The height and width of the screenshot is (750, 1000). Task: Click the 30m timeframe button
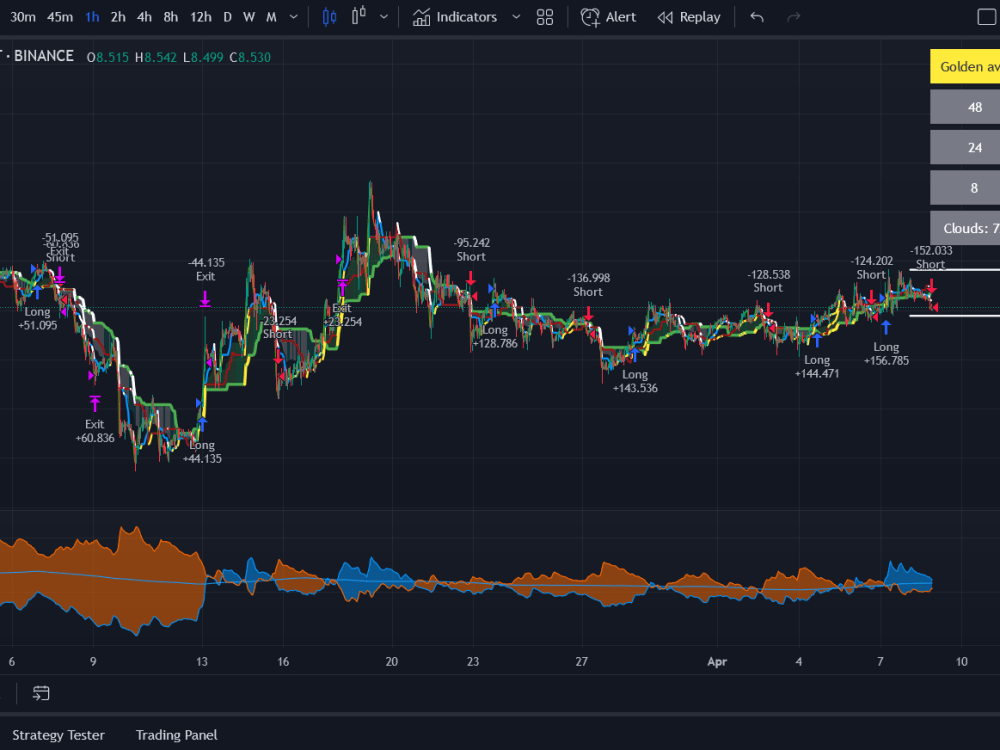point(23,16)
